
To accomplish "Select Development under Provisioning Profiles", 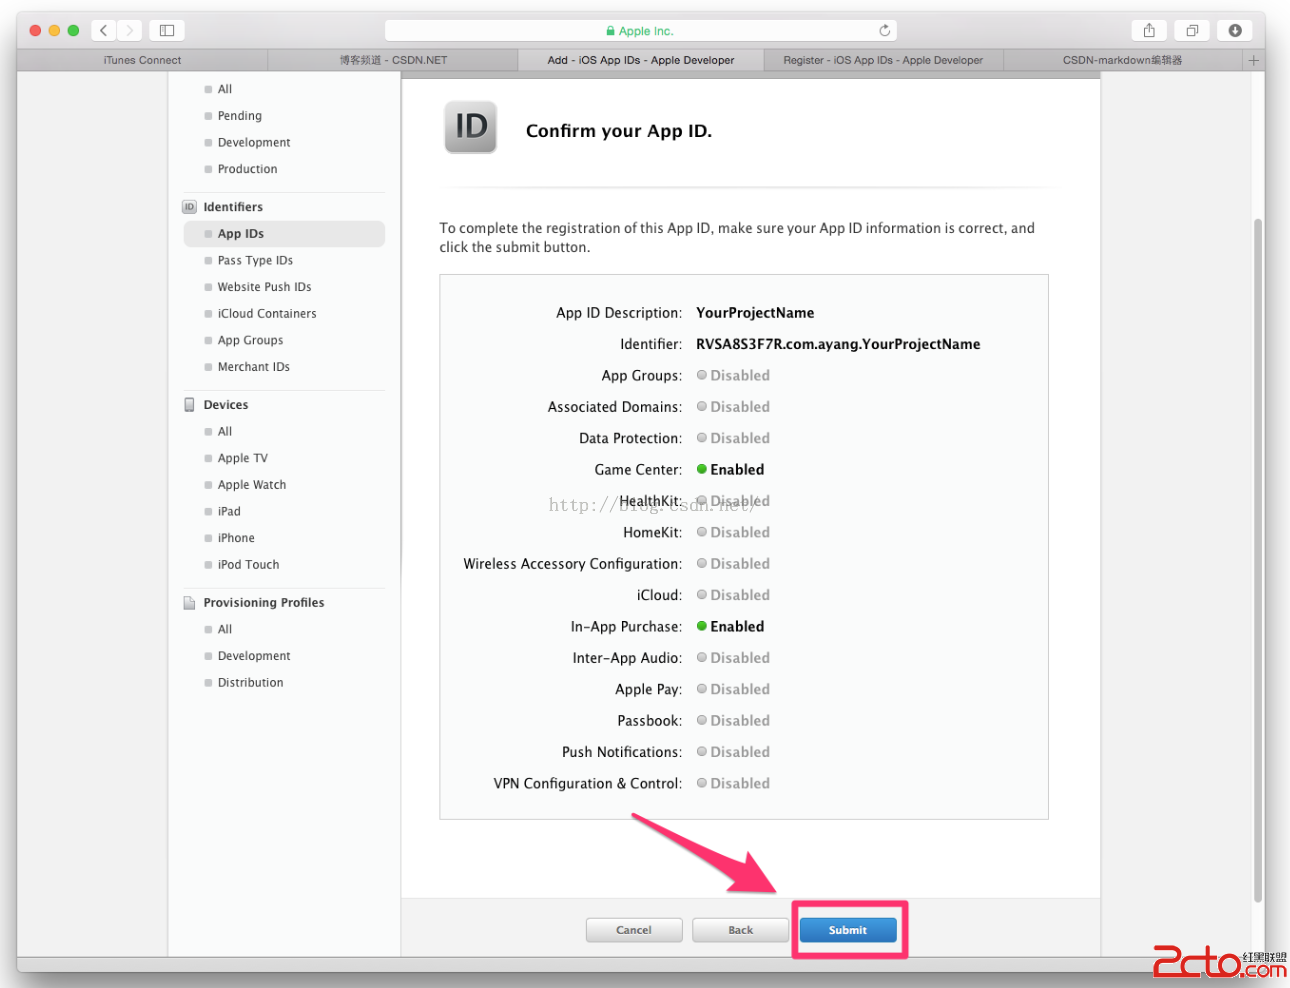I will tap(254, 656).
